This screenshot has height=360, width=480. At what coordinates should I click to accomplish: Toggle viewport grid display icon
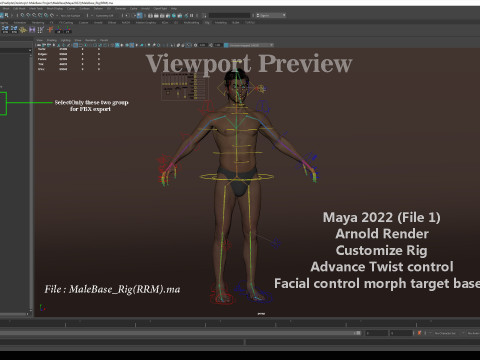coord(75,45)
